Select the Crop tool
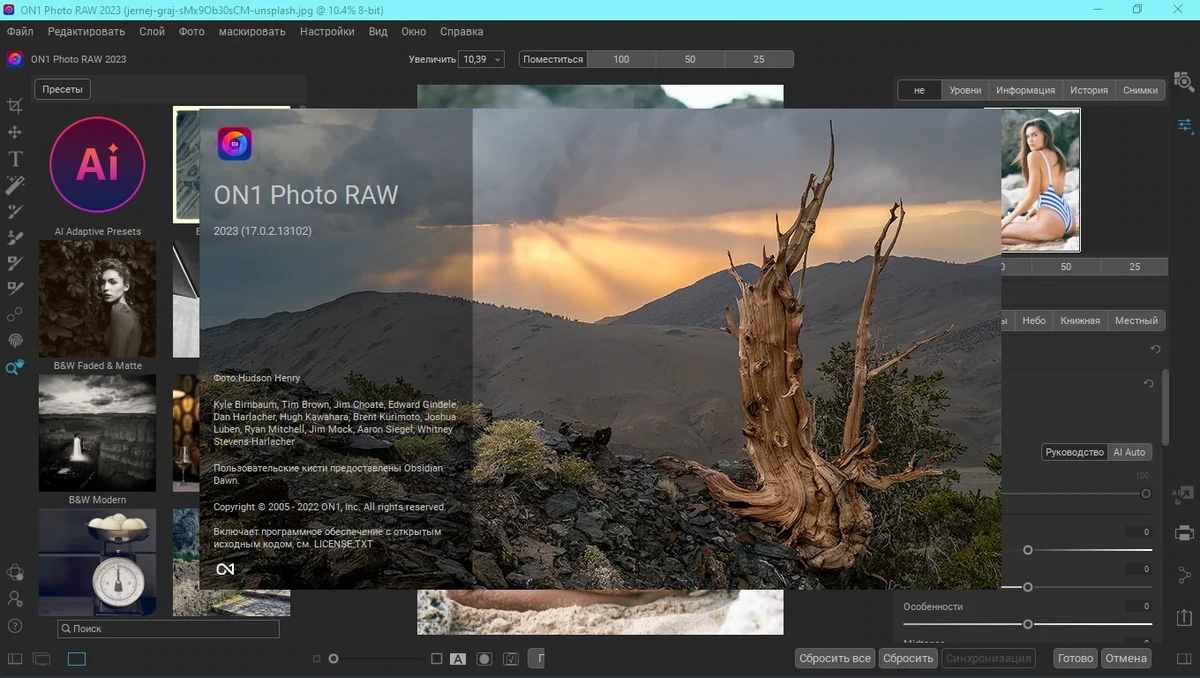 coord(15,105)
